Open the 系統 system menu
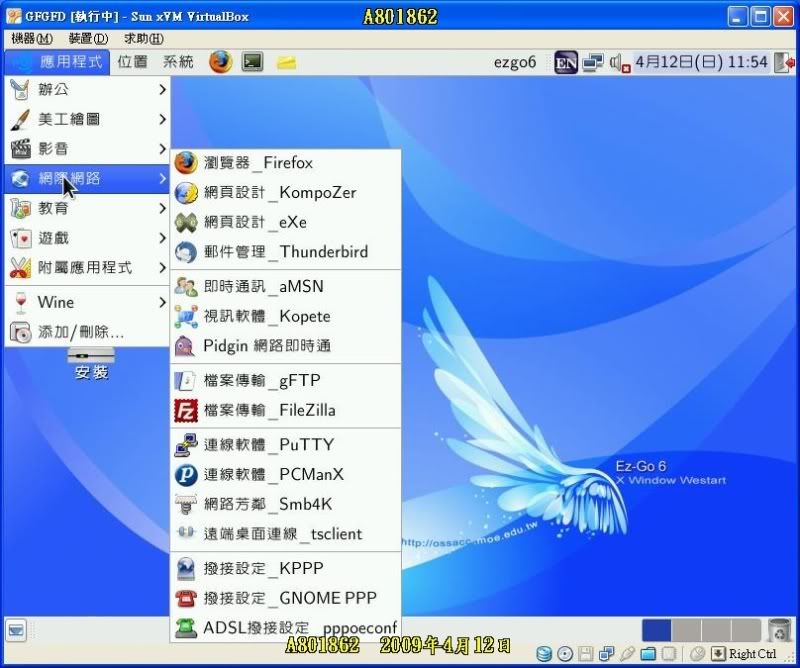 pyautogui.click(x=178, y=62)
